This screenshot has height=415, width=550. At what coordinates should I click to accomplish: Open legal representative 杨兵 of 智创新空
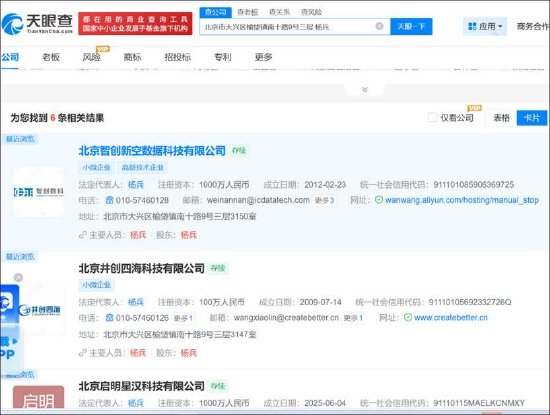(136, 185)
